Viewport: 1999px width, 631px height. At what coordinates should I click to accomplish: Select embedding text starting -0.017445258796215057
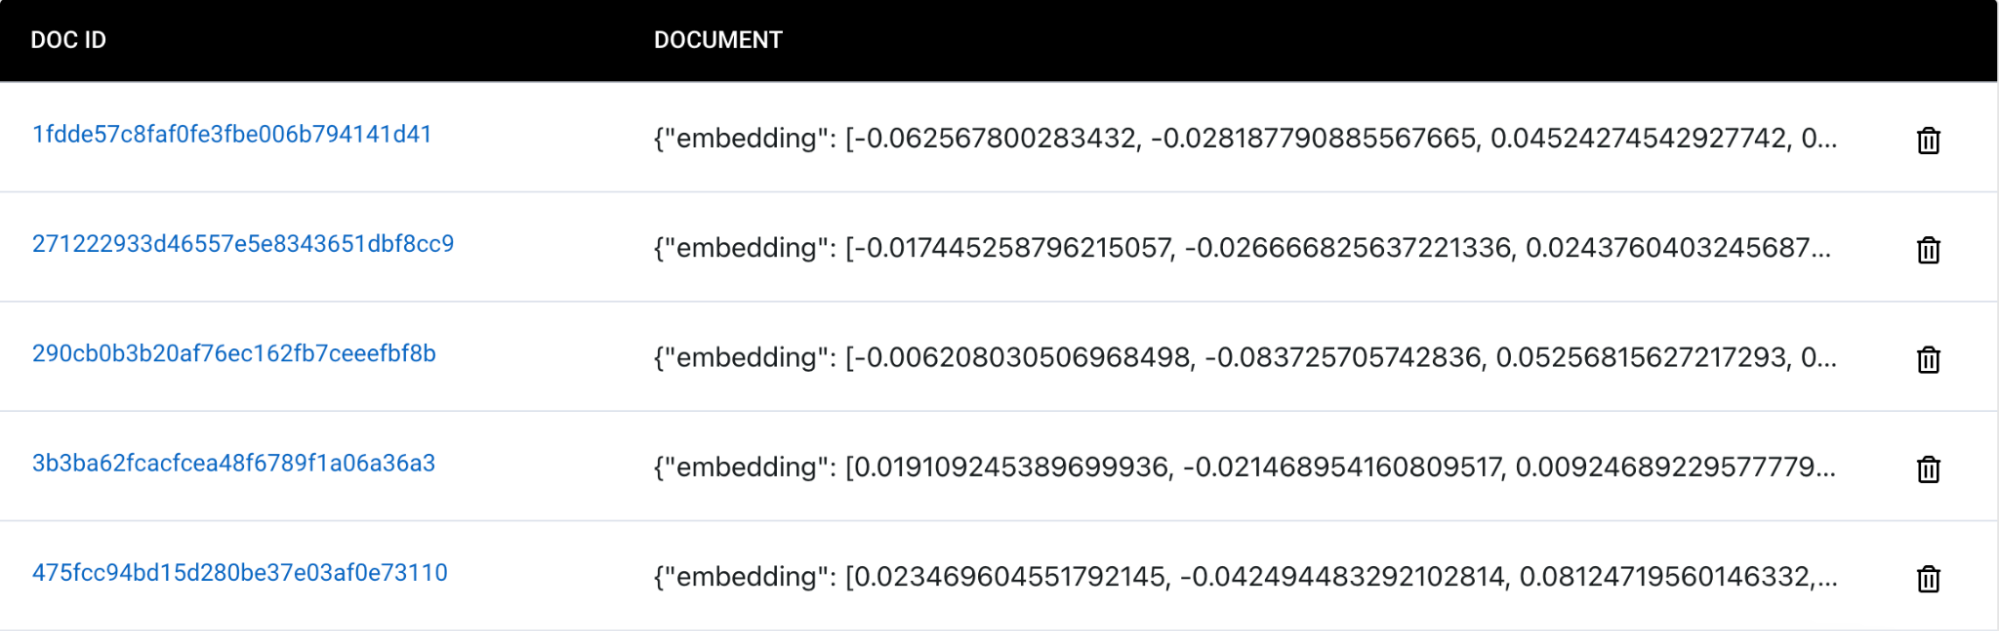[1242, 248]
